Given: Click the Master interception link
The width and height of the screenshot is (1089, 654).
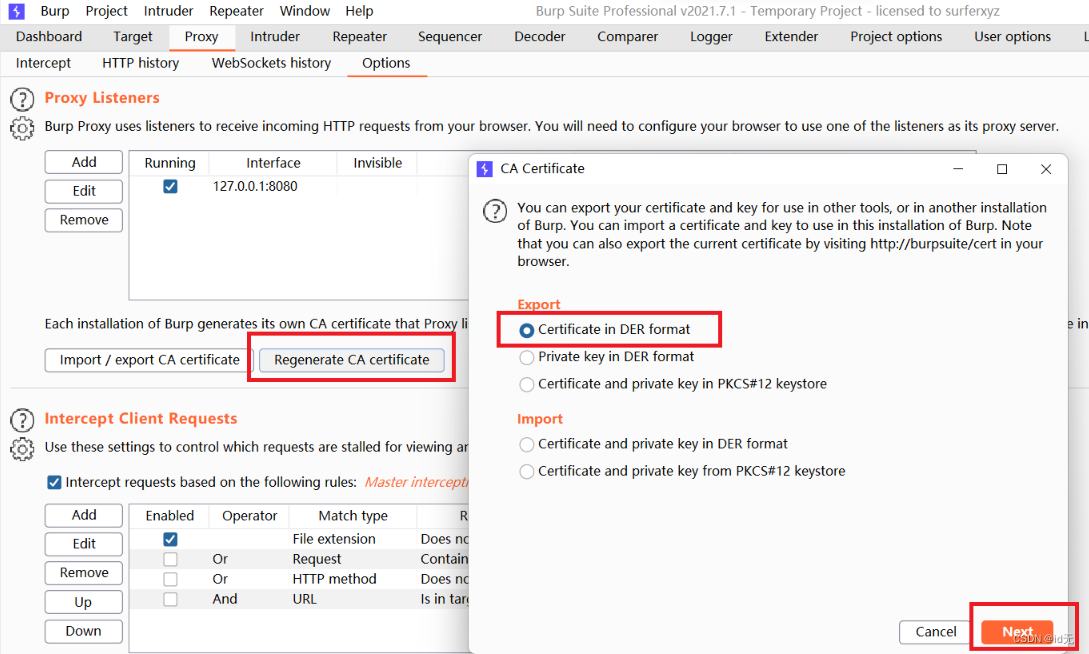Looking at the screenshot, I should (x=417, y=483).
